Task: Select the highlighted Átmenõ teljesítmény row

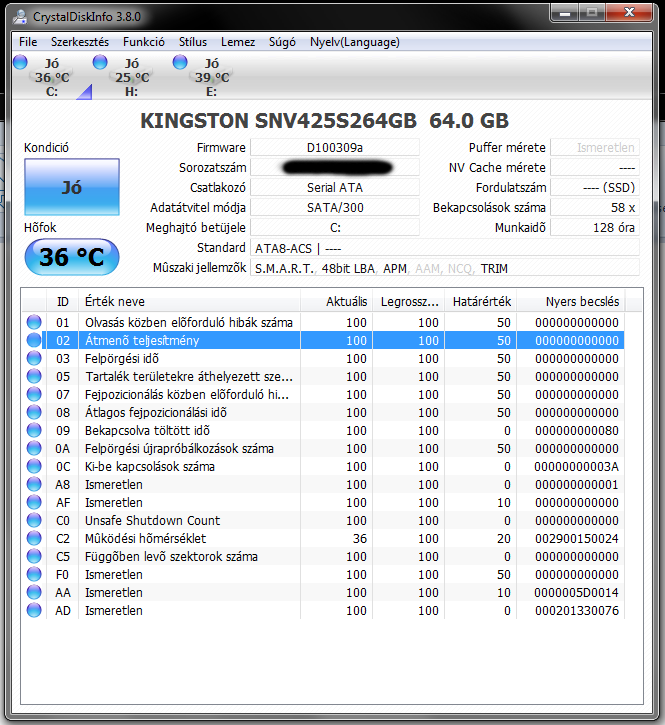Action: pos(324,340)
